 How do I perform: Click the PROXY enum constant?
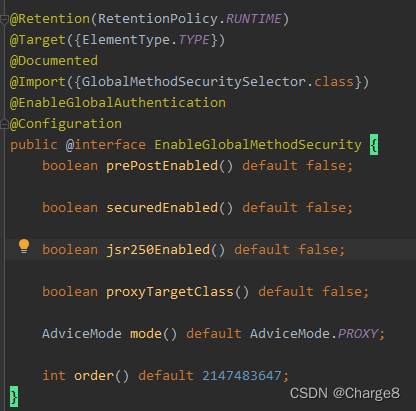pyautogui.click(x=358, y=334)
